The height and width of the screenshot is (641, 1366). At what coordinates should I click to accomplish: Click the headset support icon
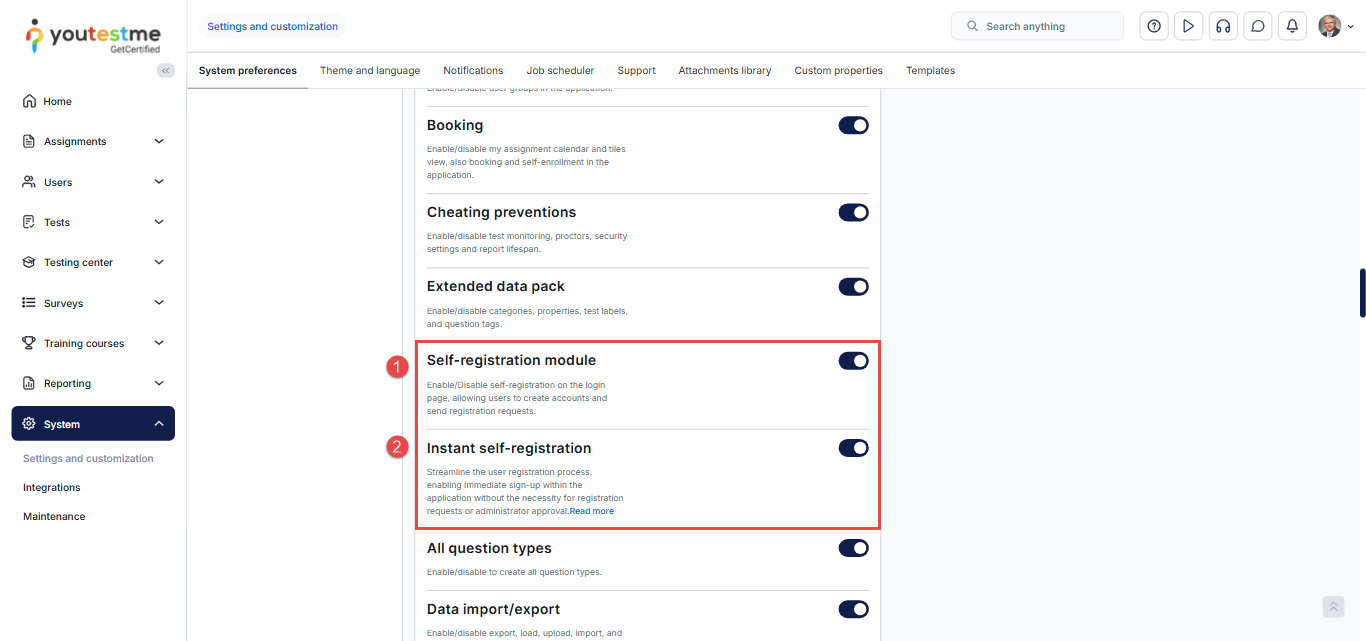1222,26
